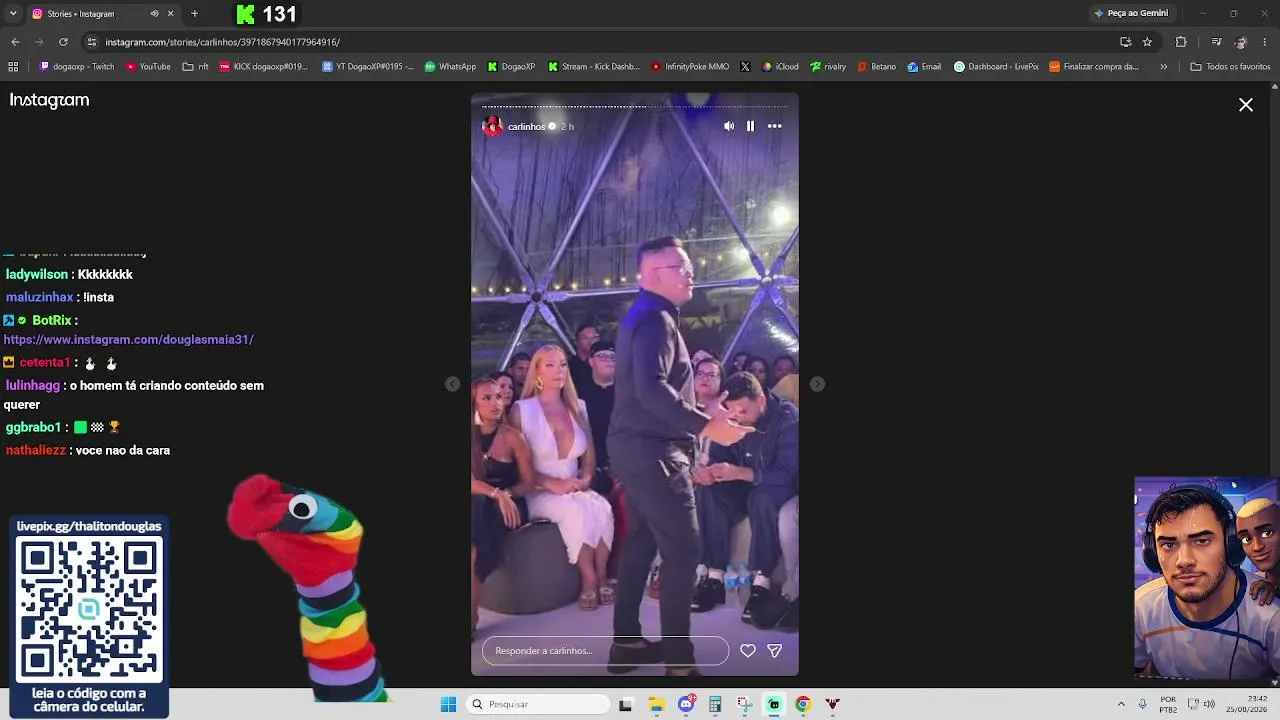This screenshot has height=720, width=1280.
Task: Open Task View from the taskbar
Action: (626, 704)
